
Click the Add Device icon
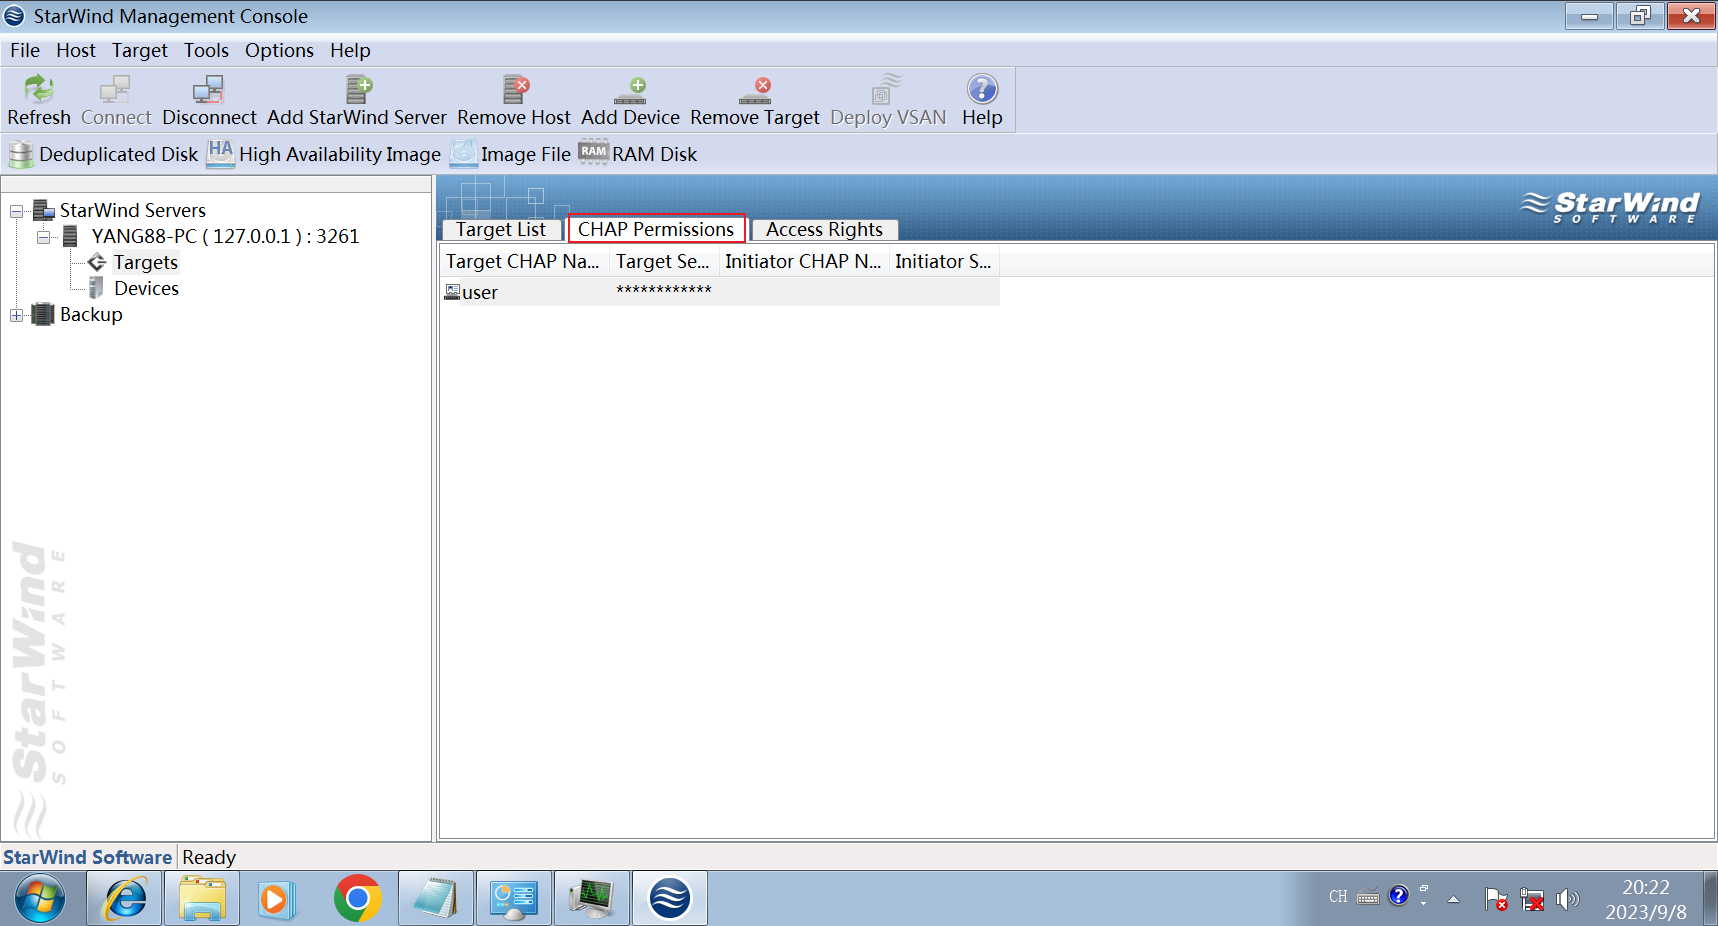click(x=630, y=90)
